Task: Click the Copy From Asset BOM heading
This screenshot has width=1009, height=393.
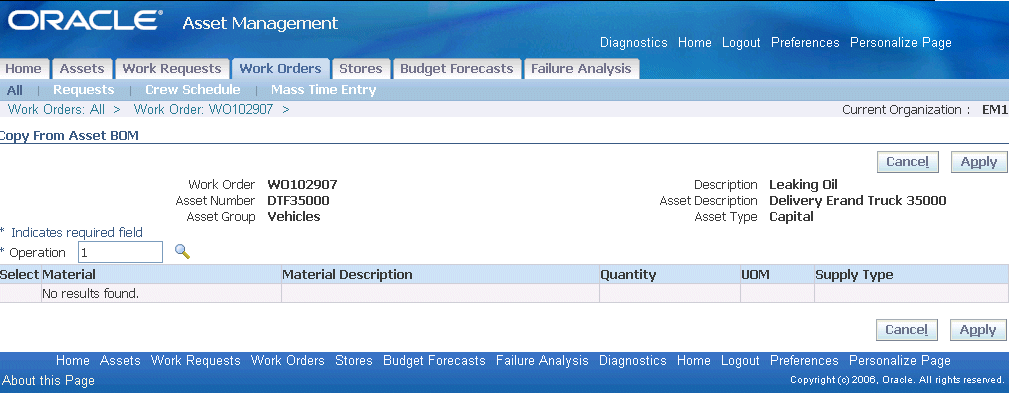Action: 69,136
